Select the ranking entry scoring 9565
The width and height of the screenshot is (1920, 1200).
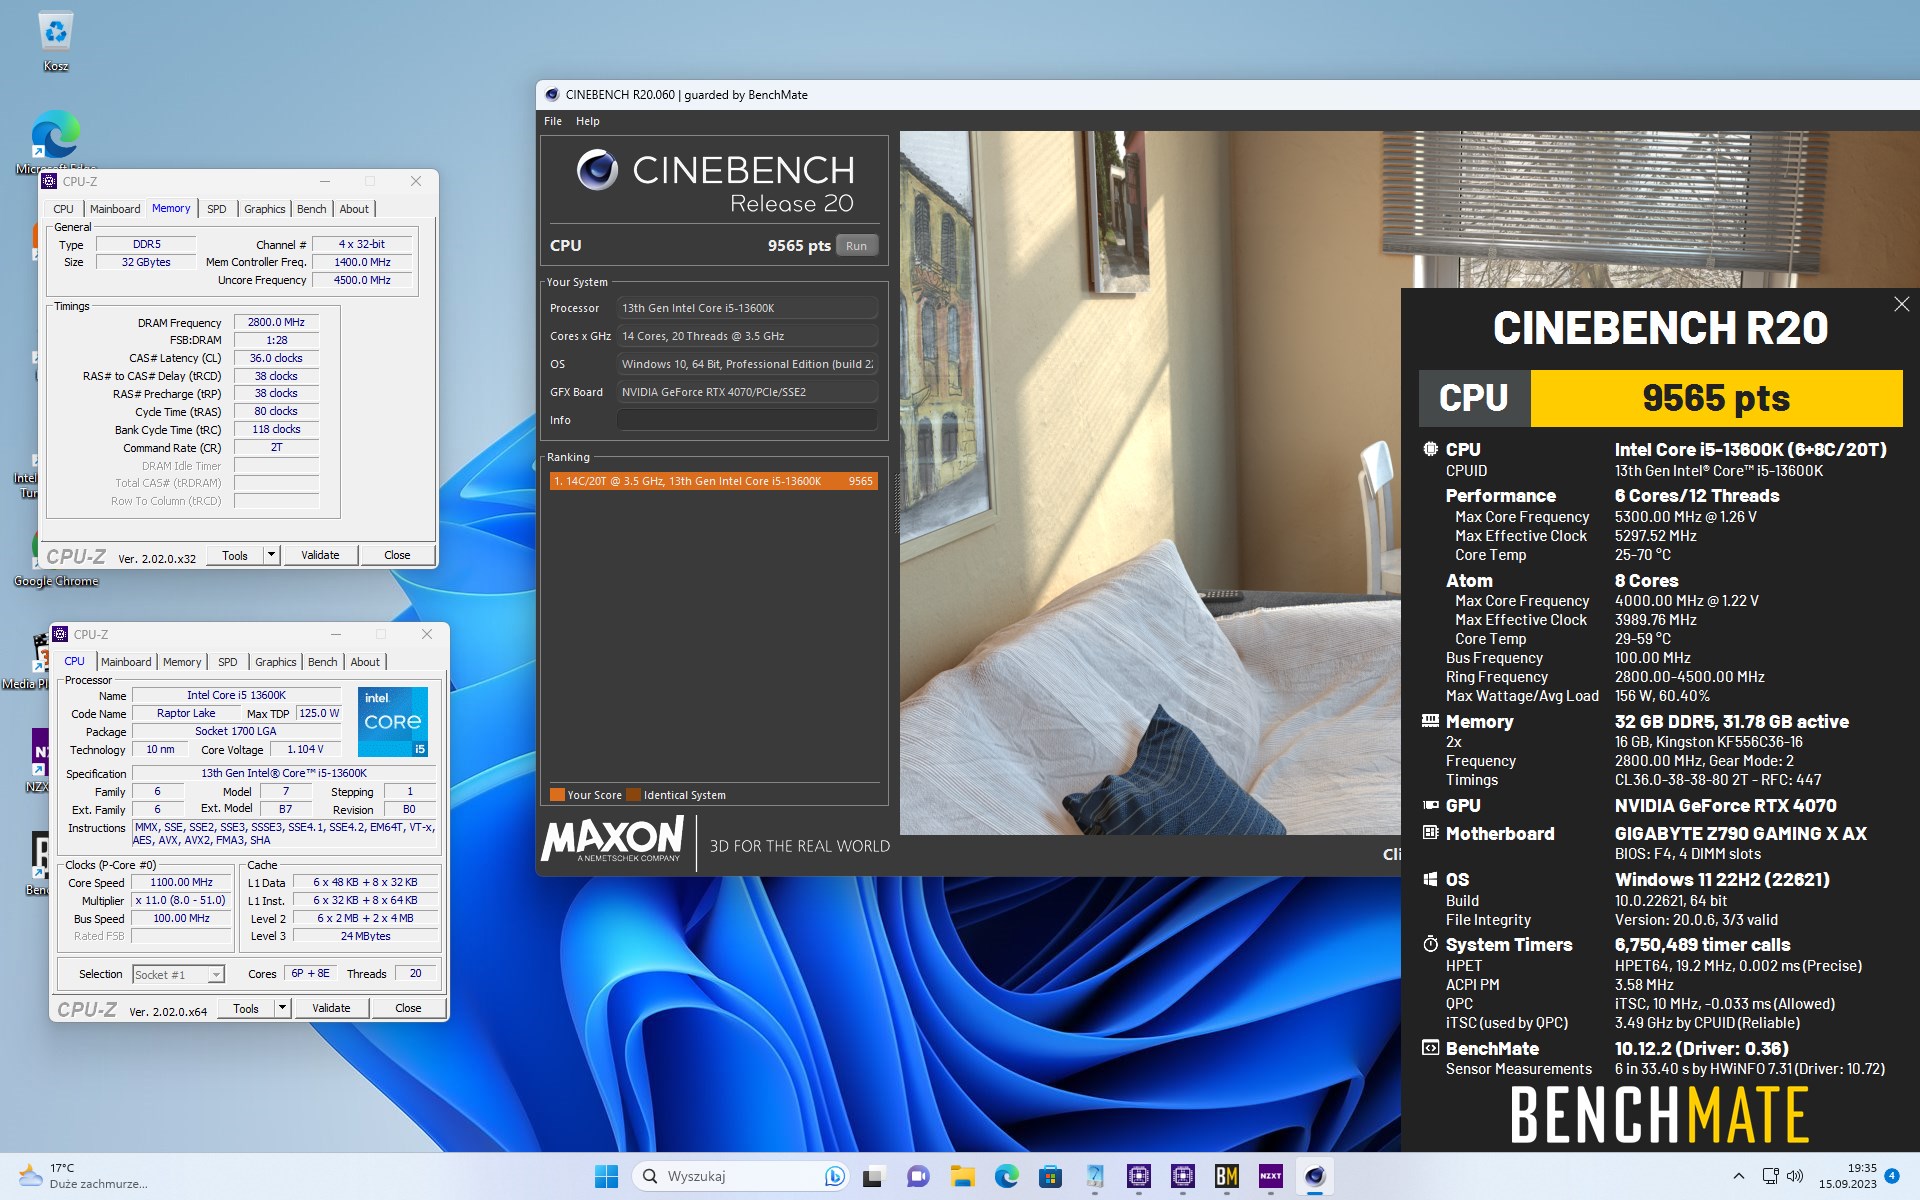pos(713,481)
